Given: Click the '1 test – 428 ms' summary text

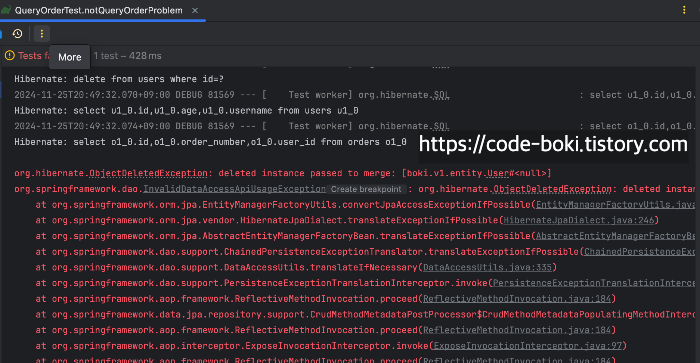Looking at the screenshot, I should tap(128, 56).
